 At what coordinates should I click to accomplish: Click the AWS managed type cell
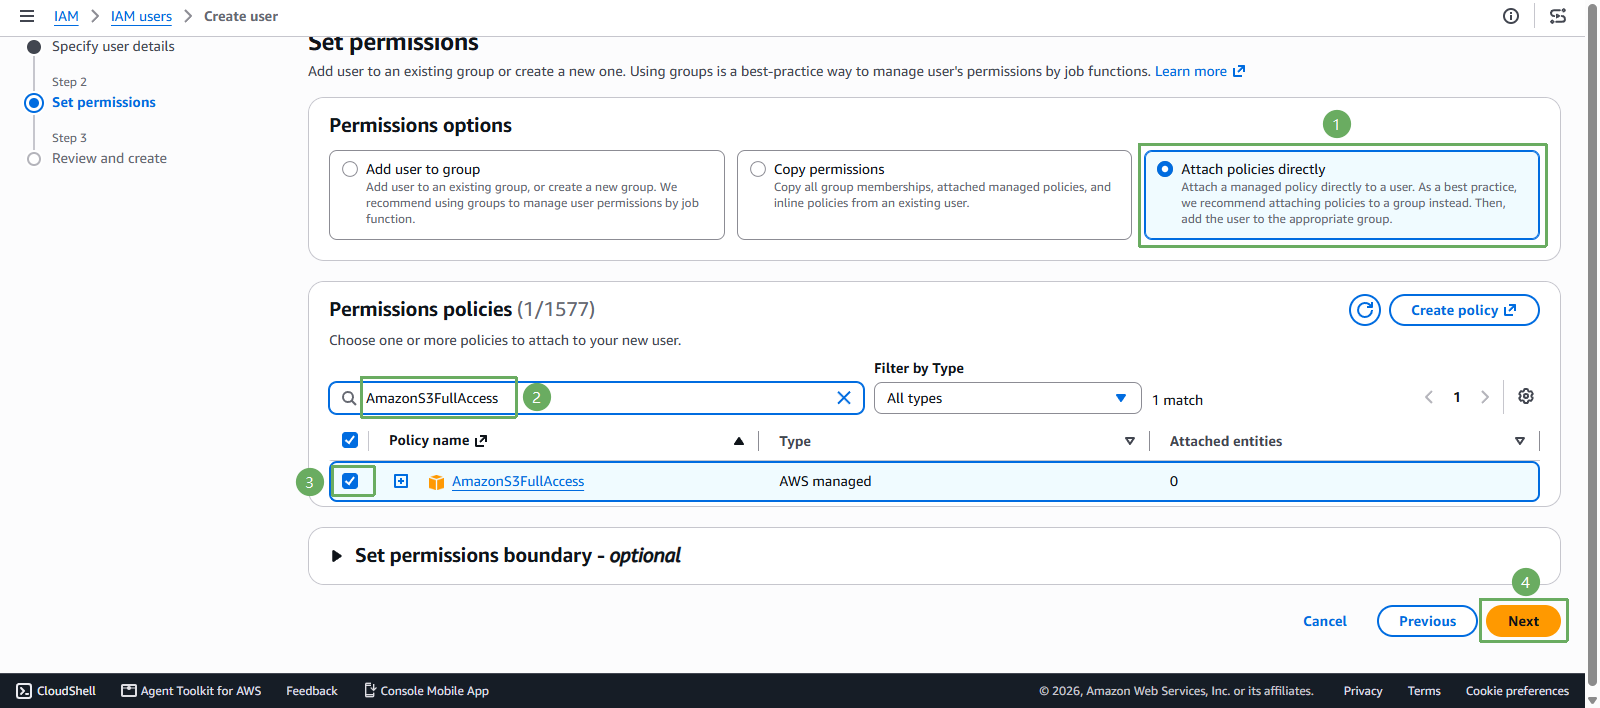825,481
